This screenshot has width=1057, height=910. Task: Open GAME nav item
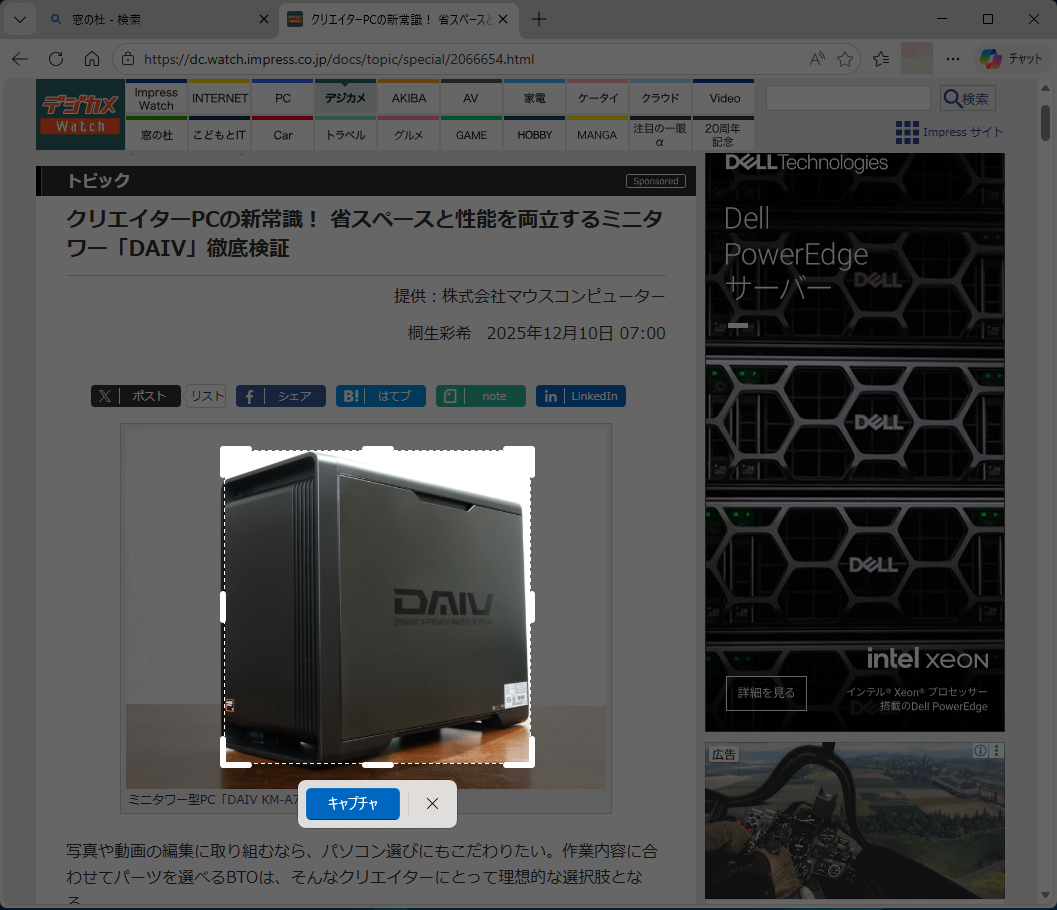[x=471, y=134]
